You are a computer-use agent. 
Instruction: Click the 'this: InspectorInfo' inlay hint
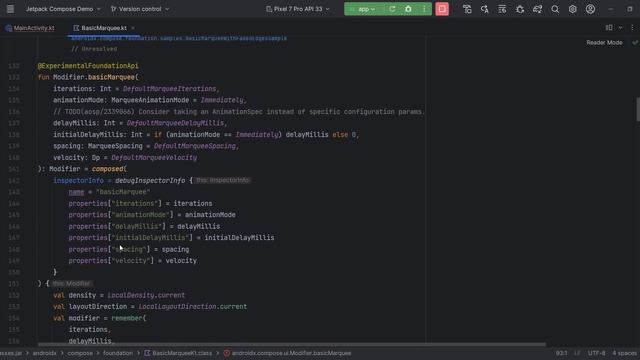click(x=222, y=180)
